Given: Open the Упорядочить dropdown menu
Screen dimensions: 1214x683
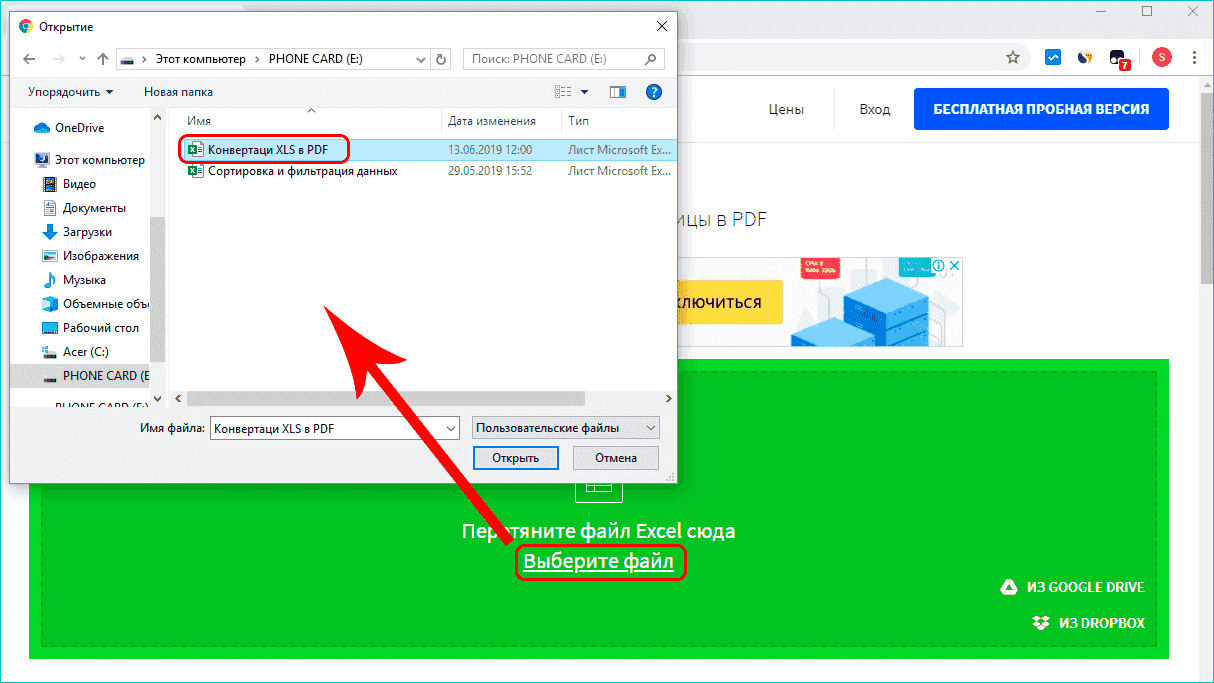Looking at the screenshot, I should pos(70,92).
